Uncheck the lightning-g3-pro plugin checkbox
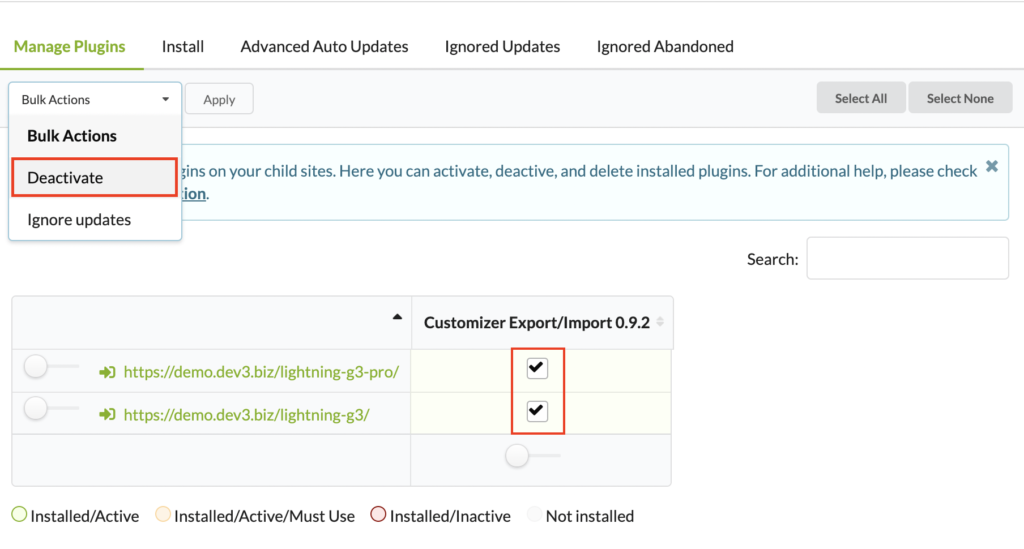The image size is (1024, 549). coord(537,369)
